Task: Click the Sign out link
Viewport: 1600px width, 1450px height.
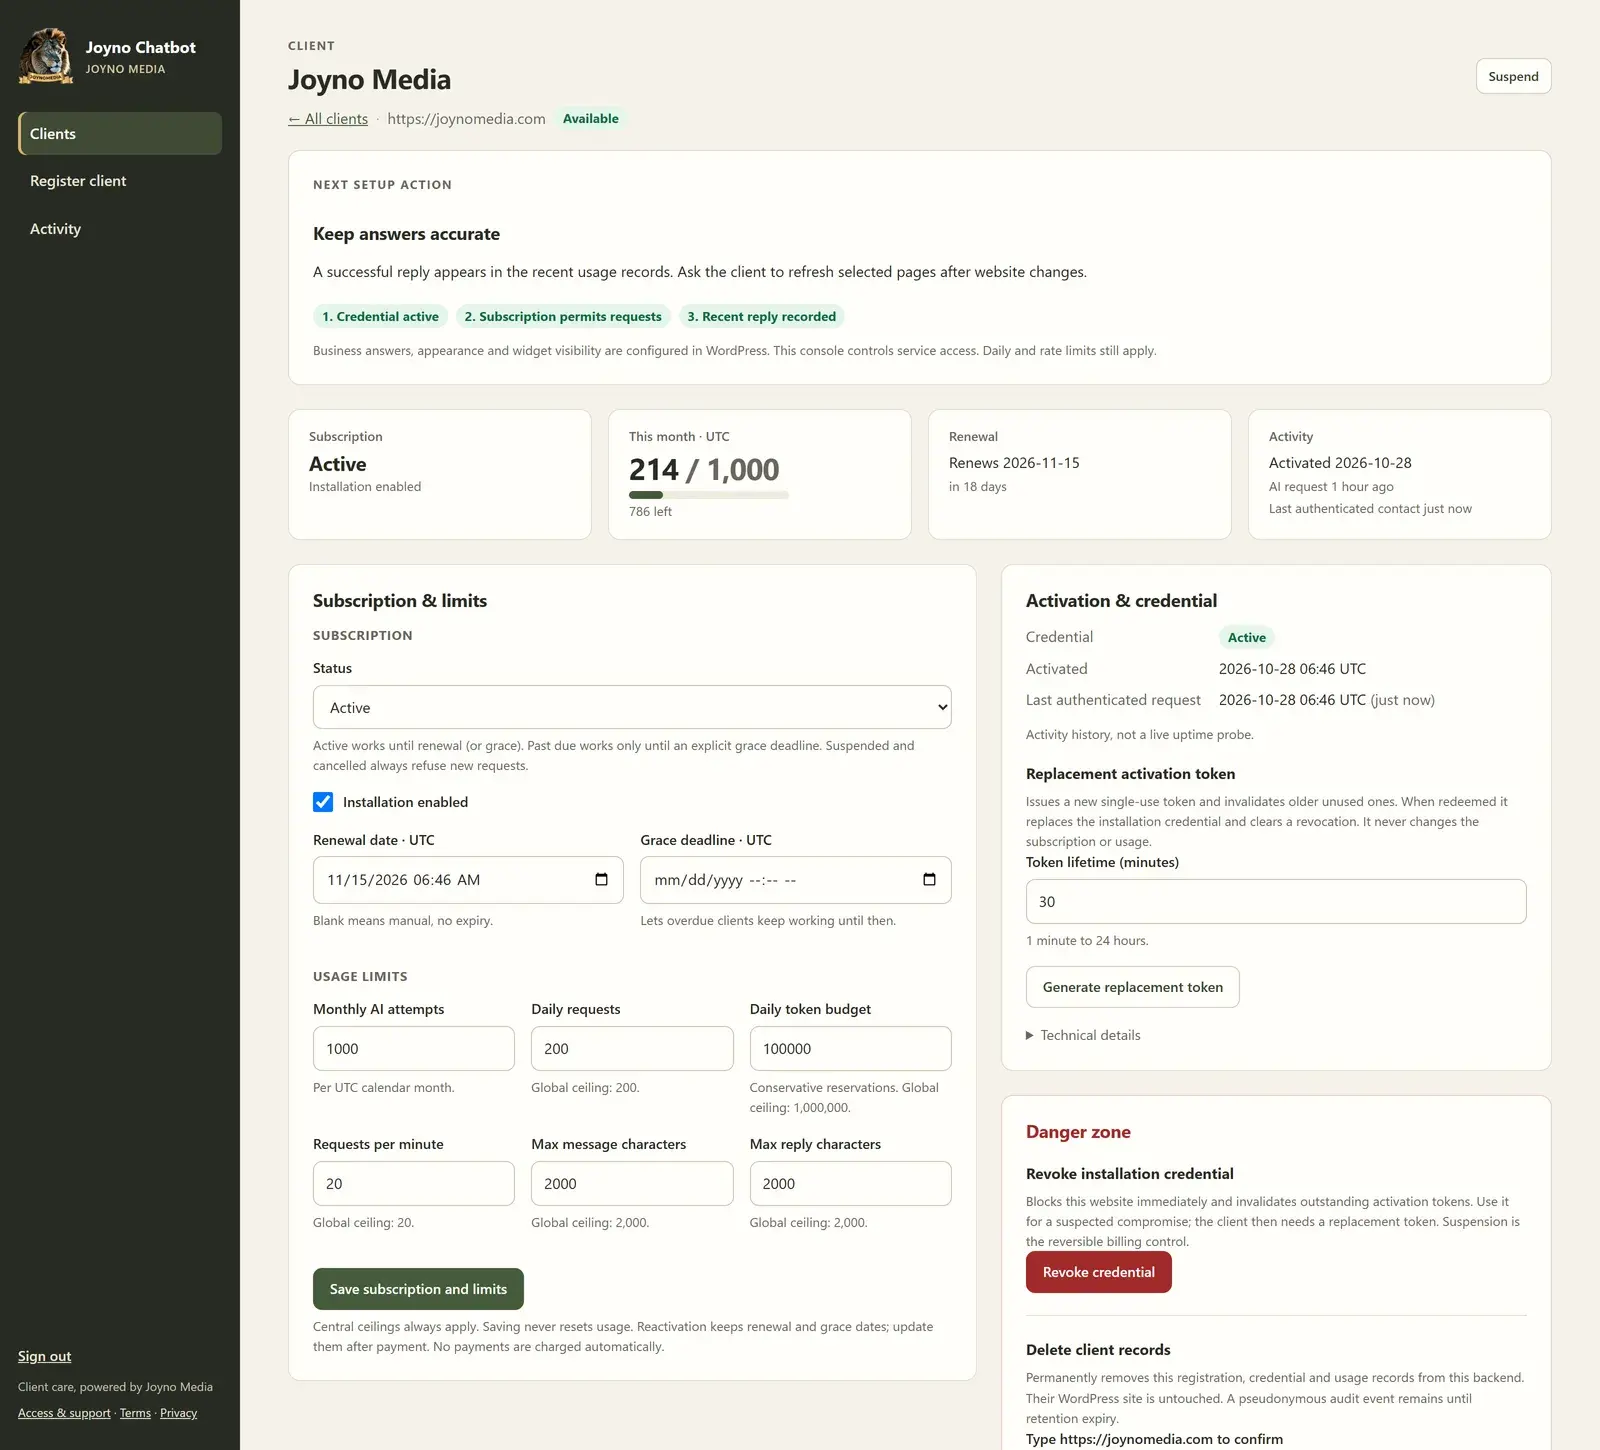Action: coord(45,1356)
